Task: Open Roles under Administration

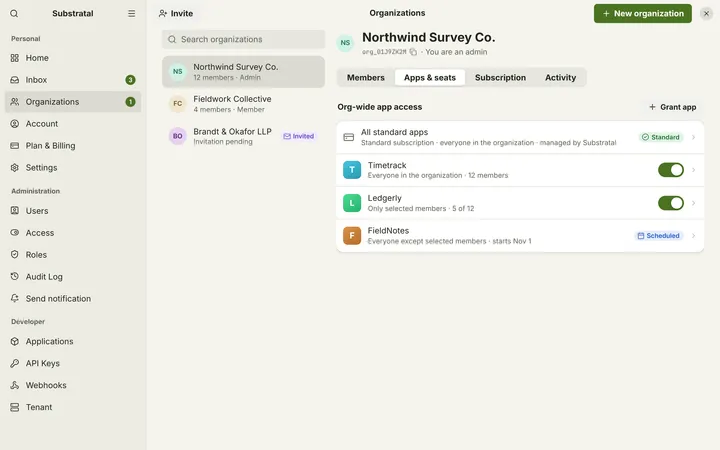Action: (73, 255)
